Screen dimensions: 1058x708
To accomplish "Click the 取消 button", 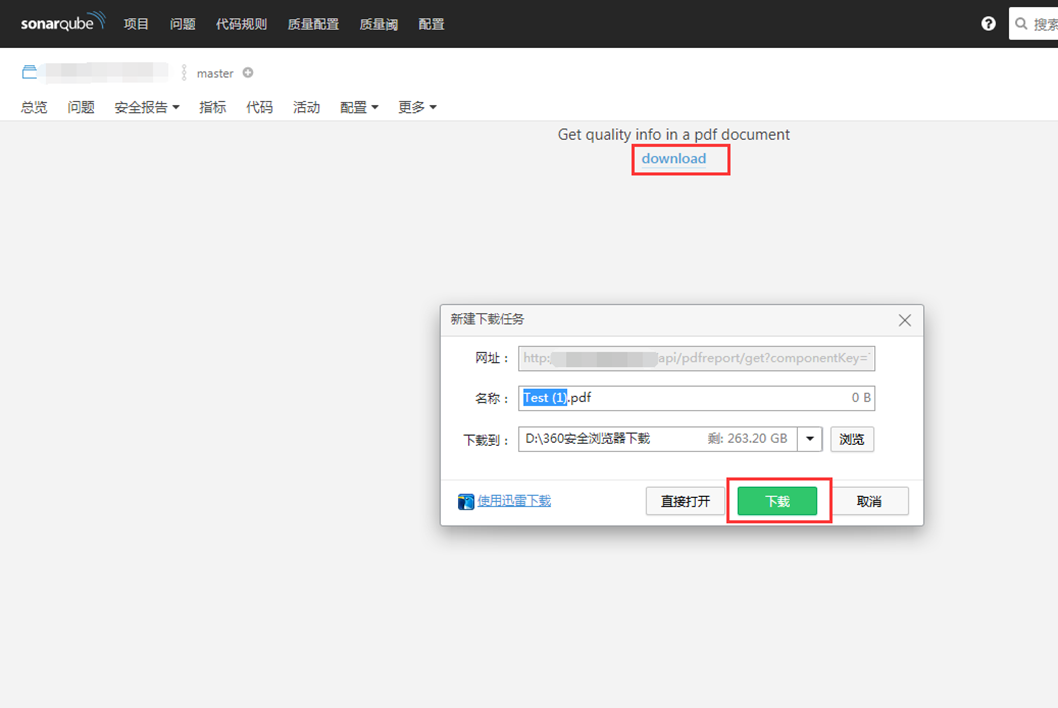I will (869, 501).
